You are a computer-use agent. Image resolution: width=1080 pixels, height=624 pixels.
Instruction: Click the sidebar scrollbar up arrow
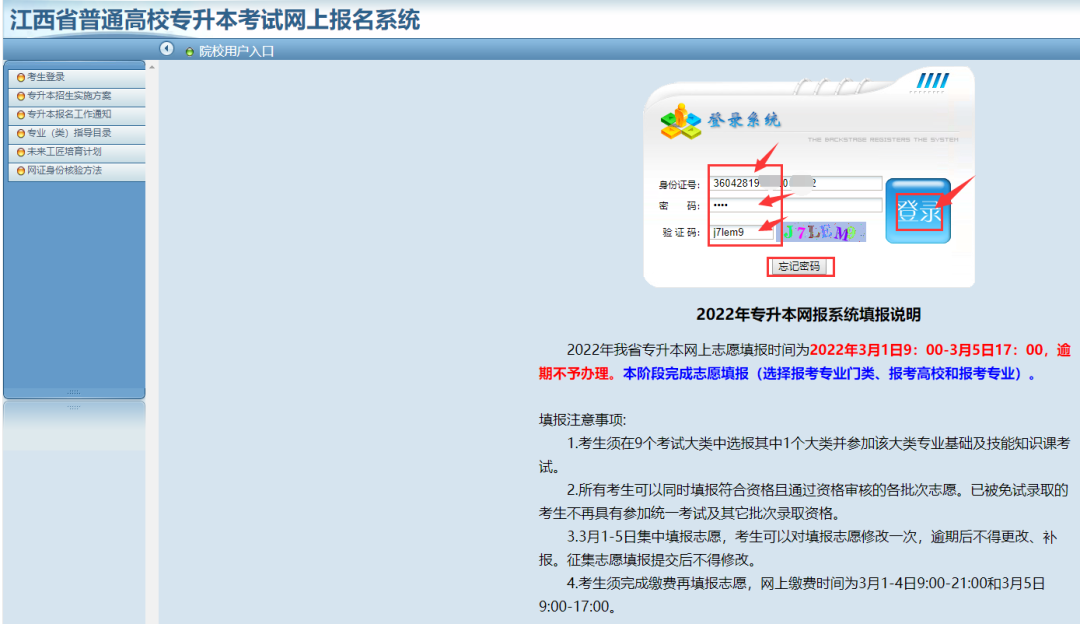151,68
